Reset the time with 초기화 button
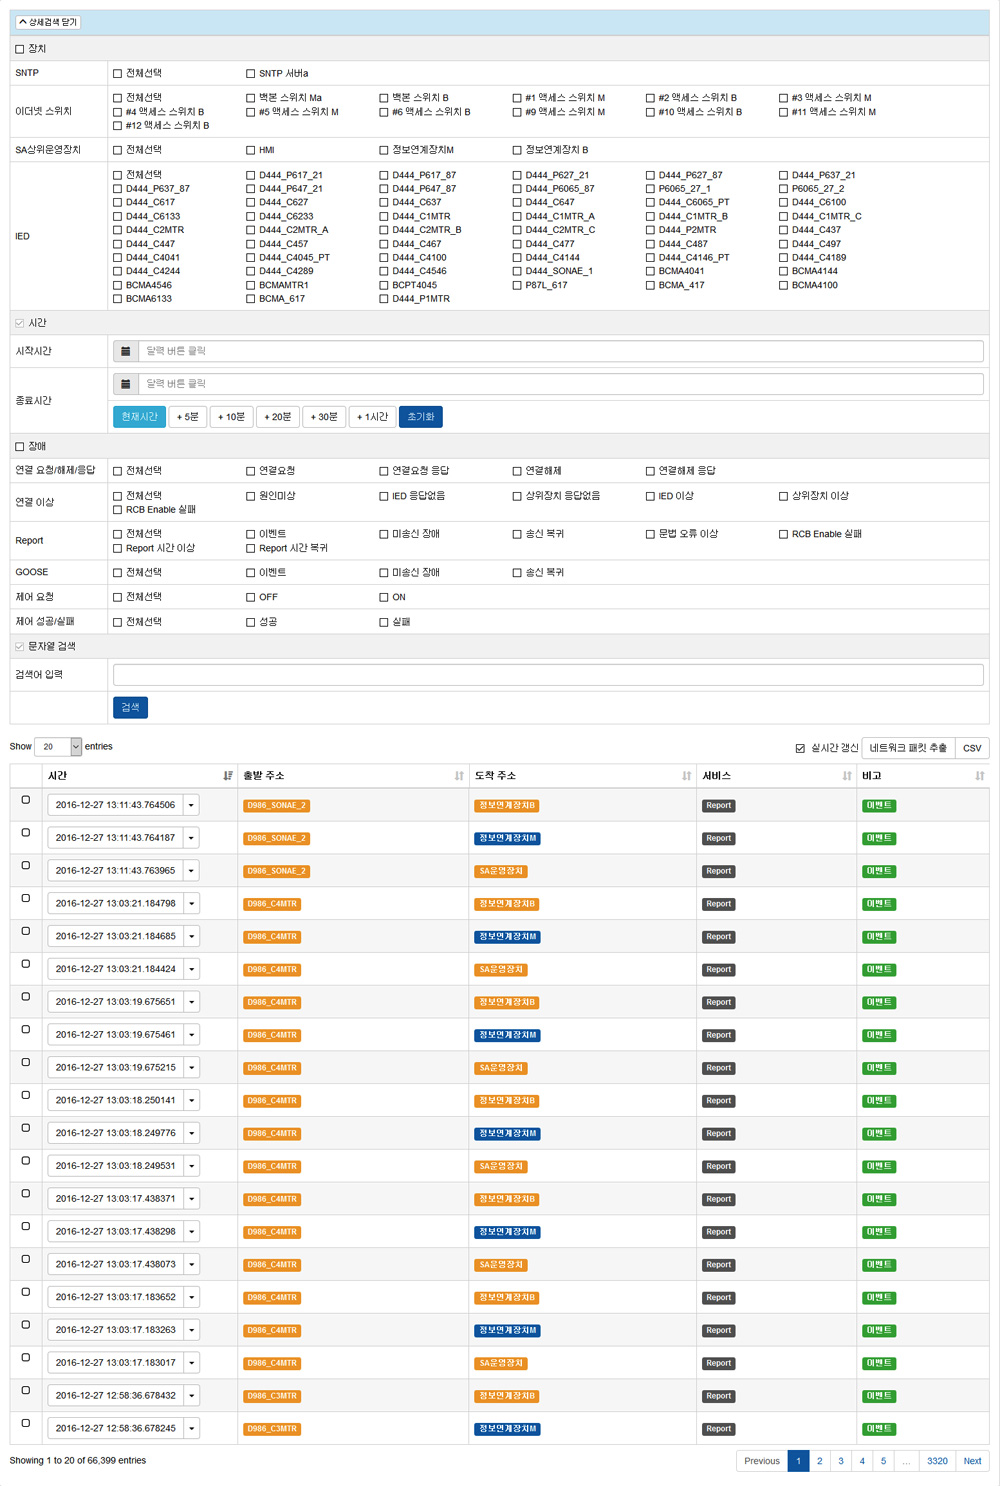The width and height of the screenshot is (1000, 1486). 421,417
